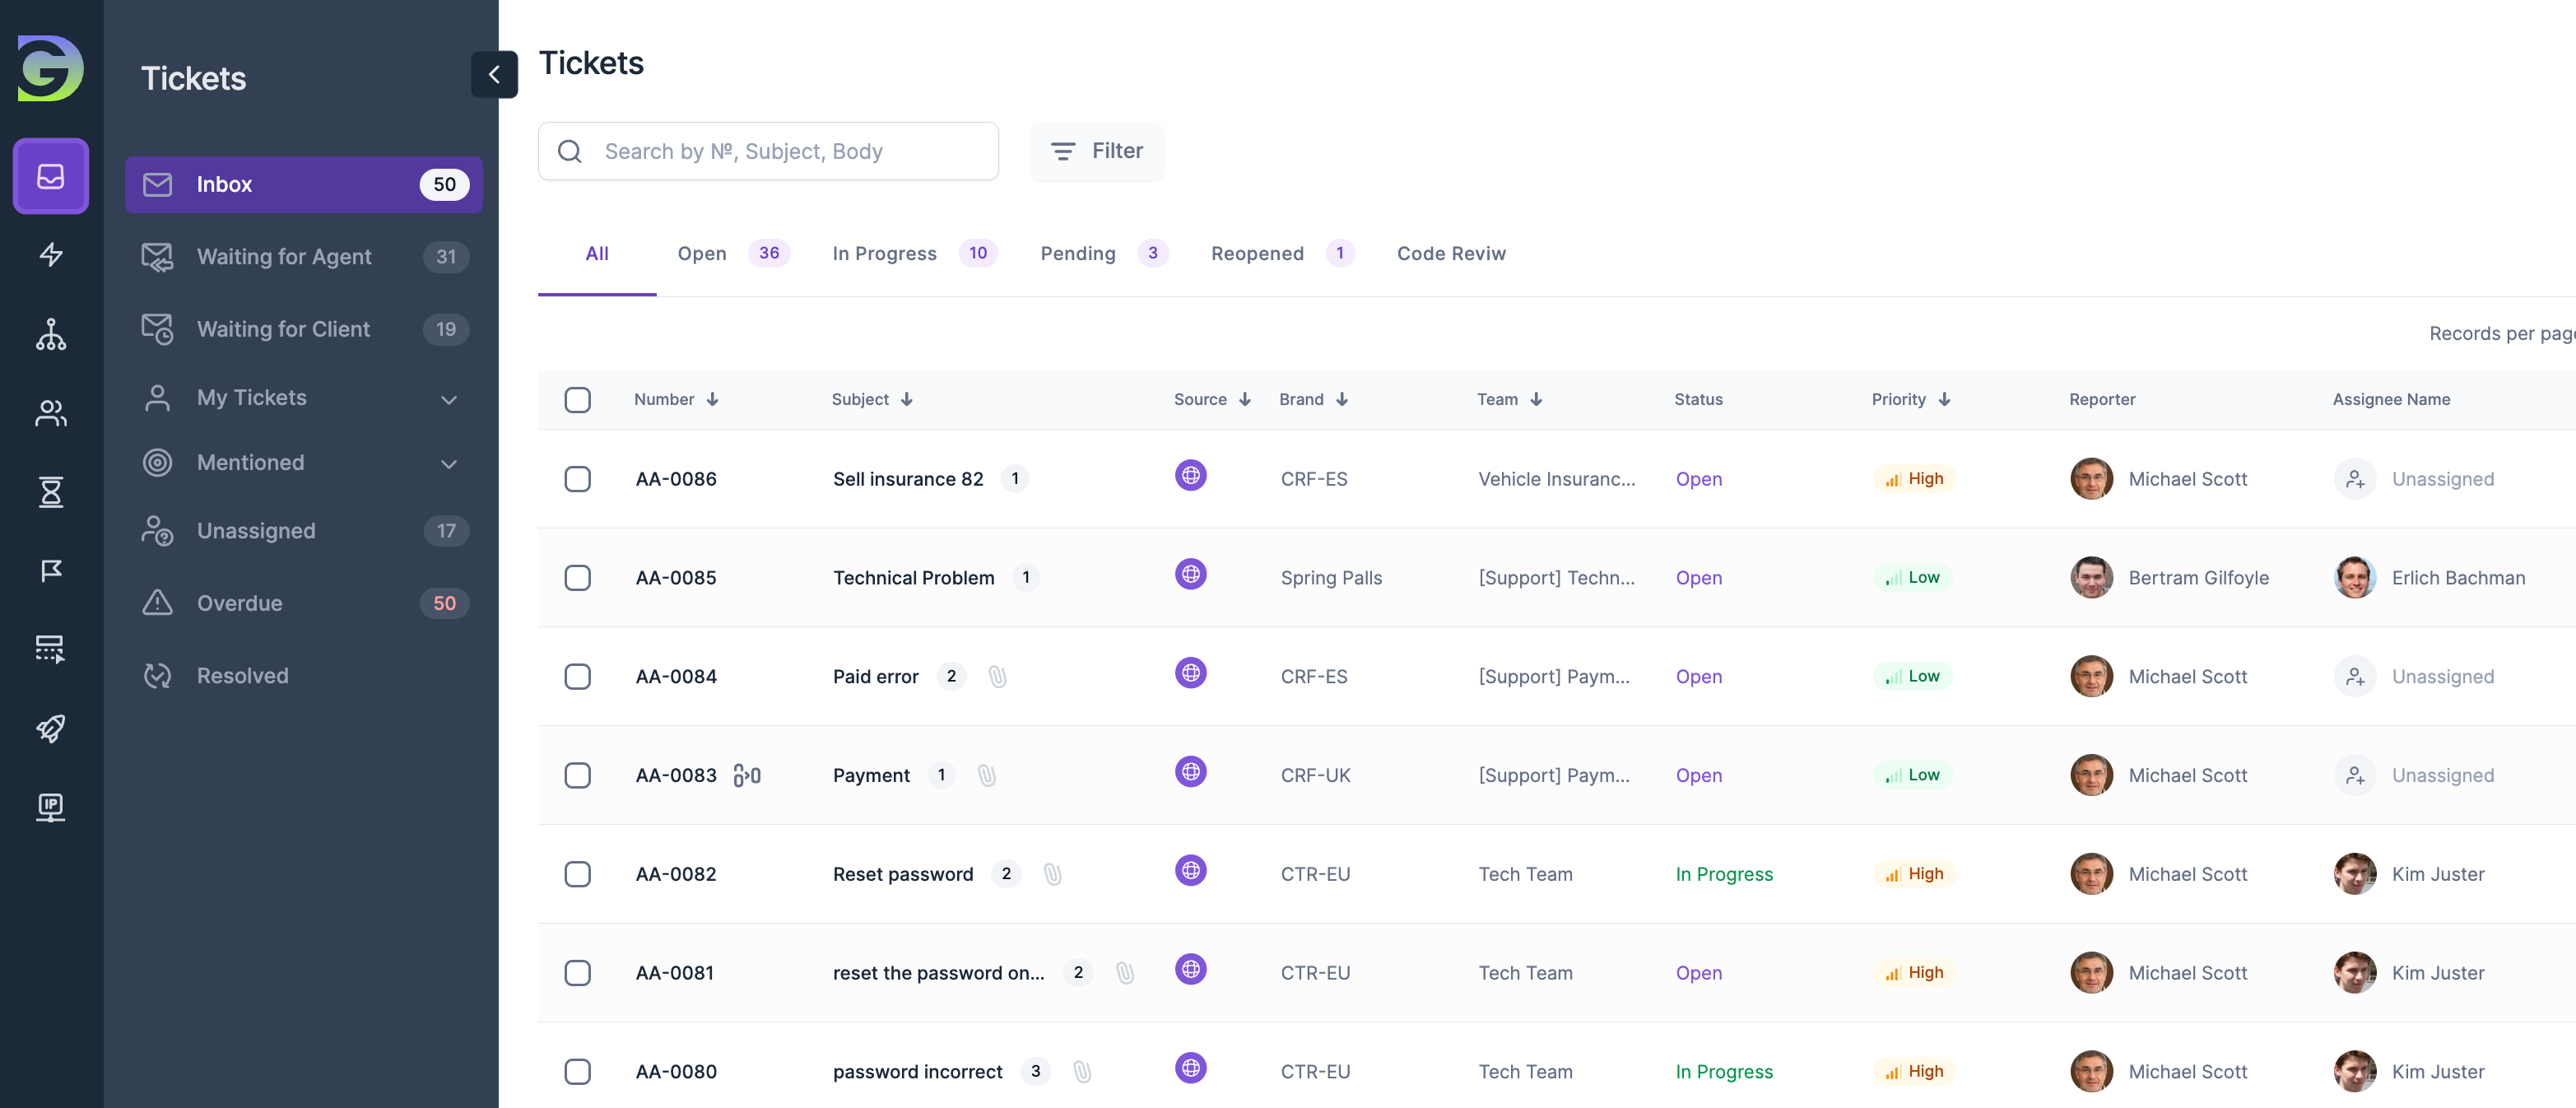Select ticket AA-0082 checkbox
2576x1108 pixels.
(x=577, y=874)
